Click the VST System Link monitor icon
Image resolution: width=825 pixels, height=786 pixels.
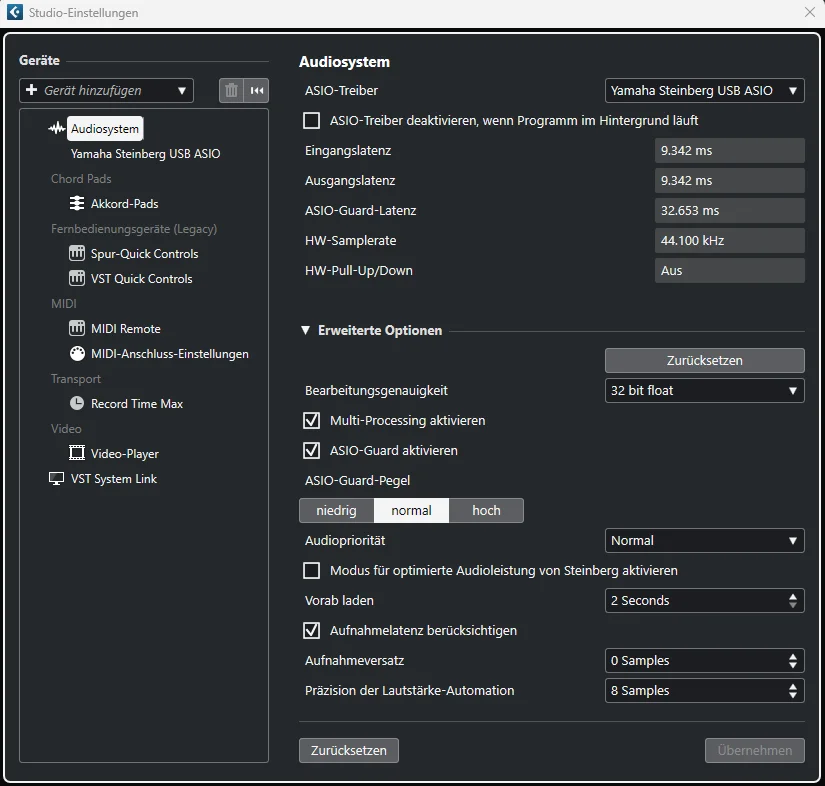point(56,479)
